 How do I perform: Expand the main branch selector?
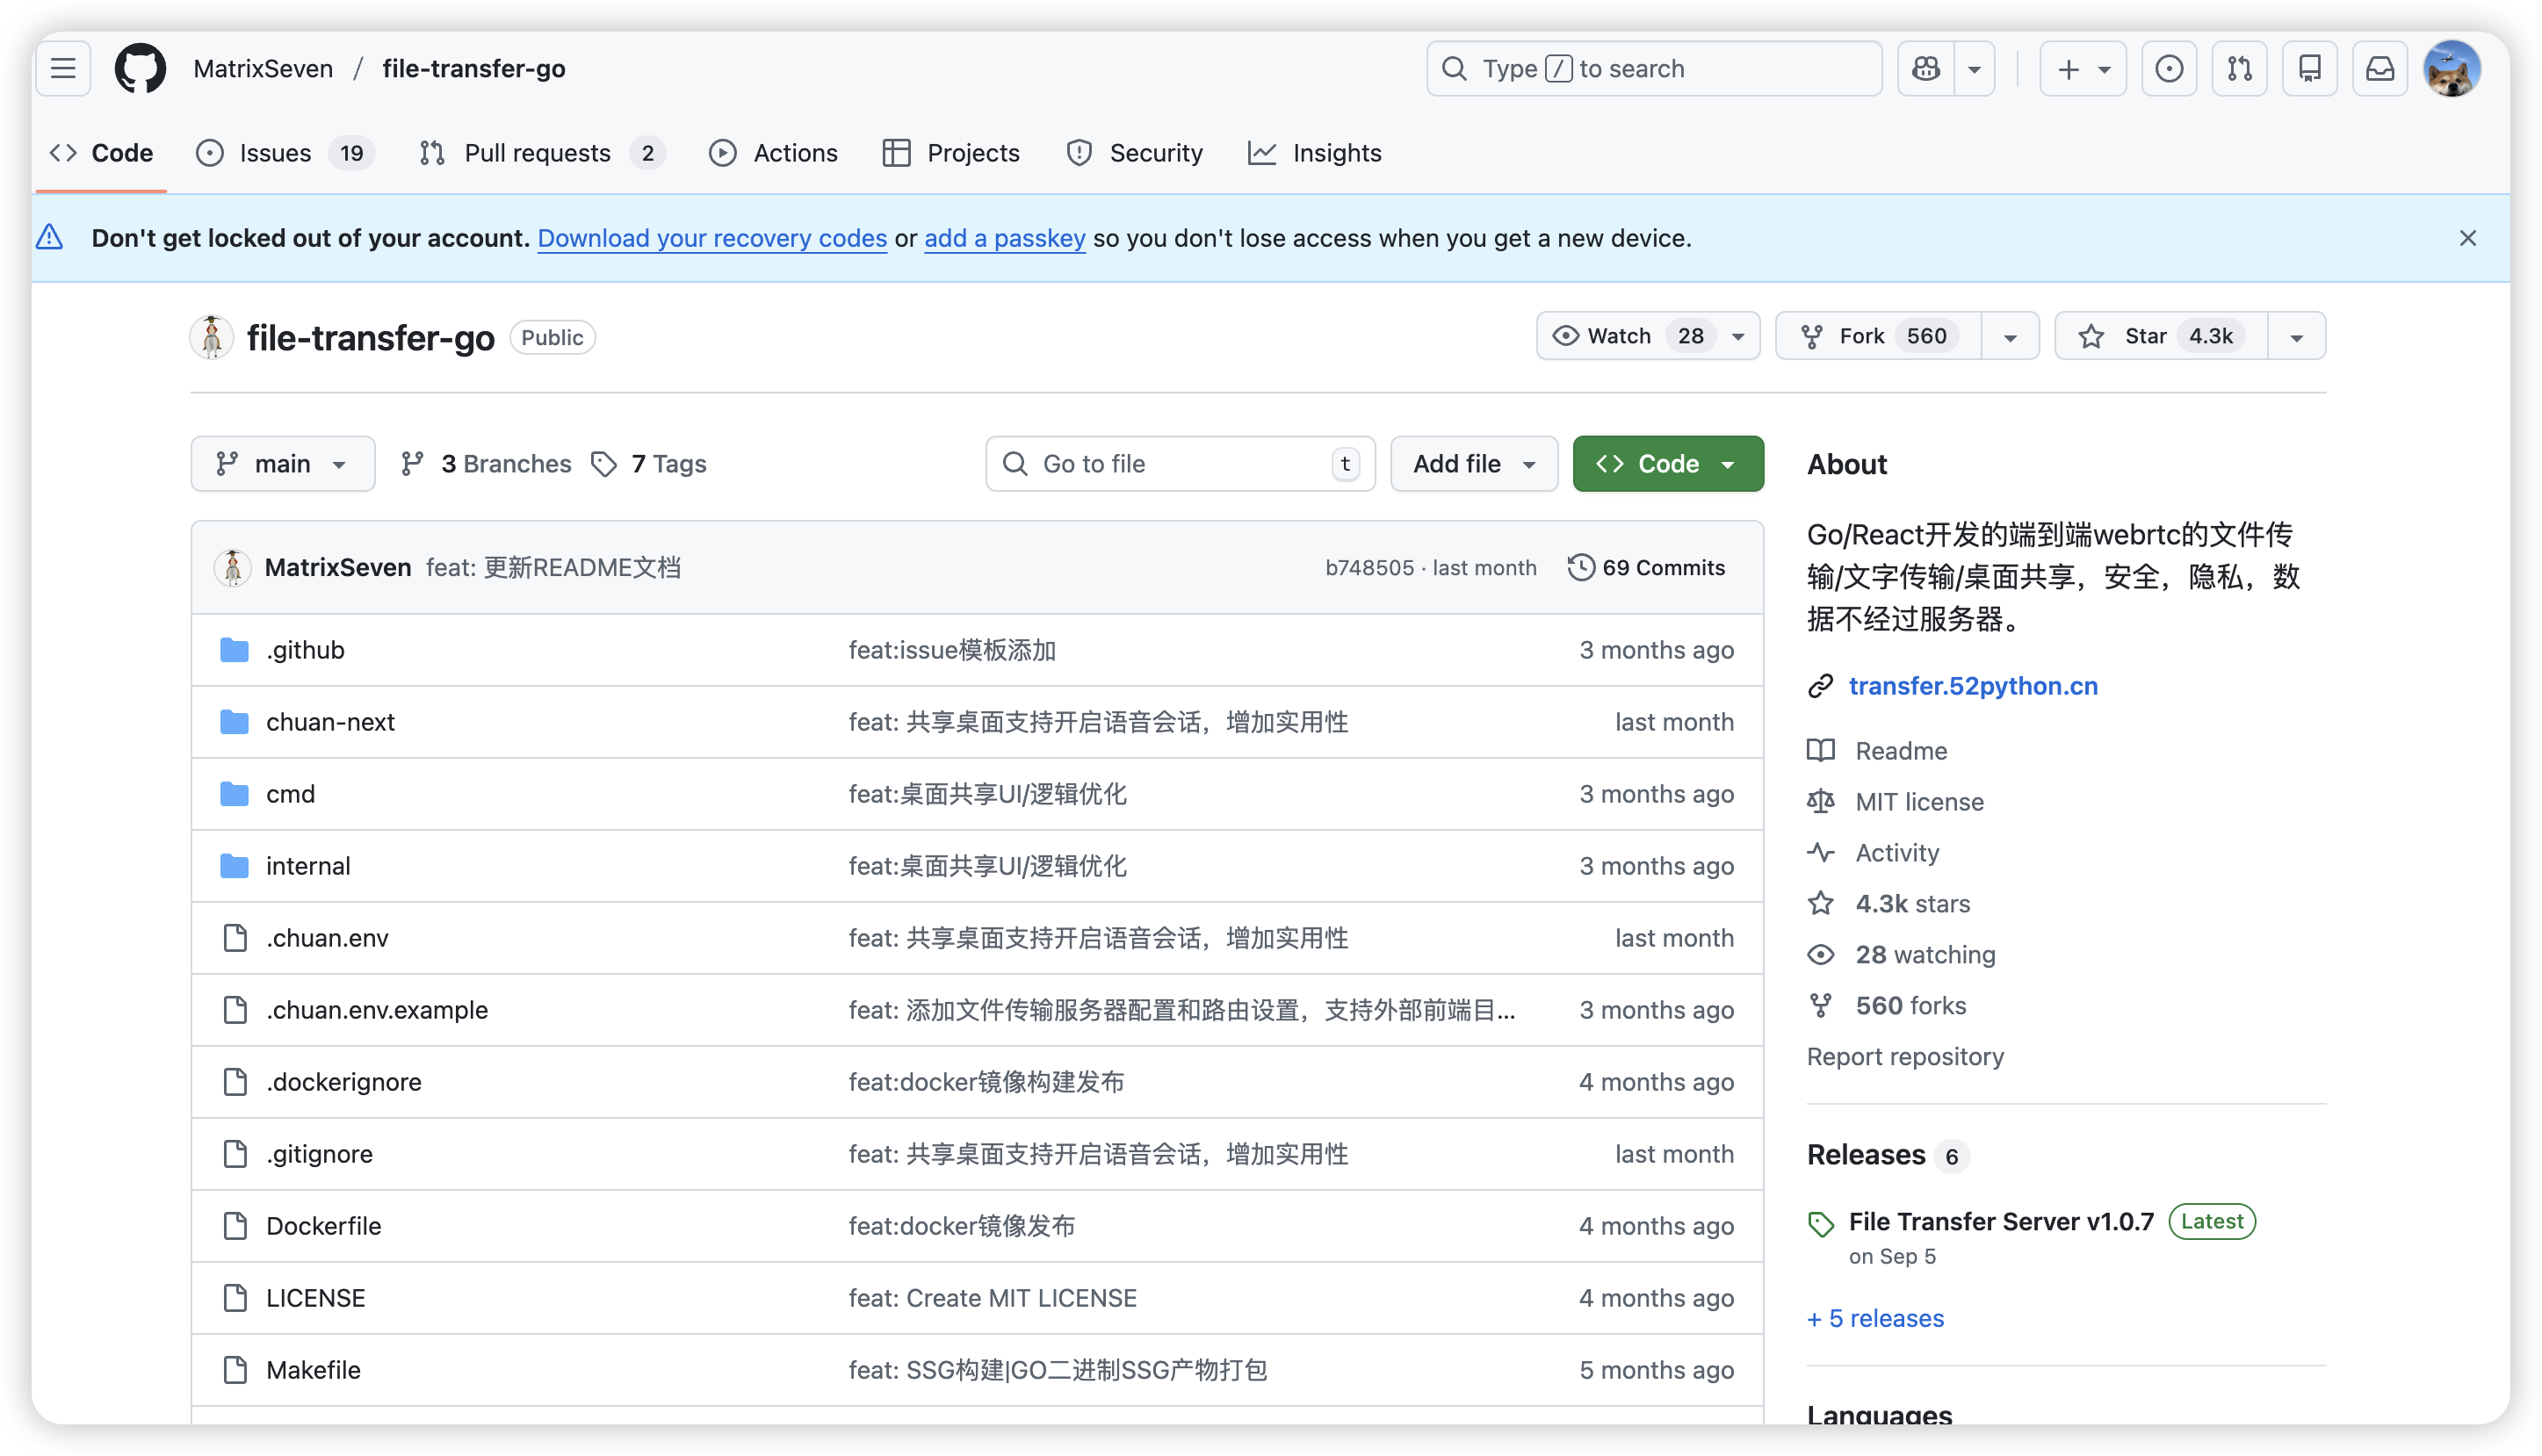point(282,464)
